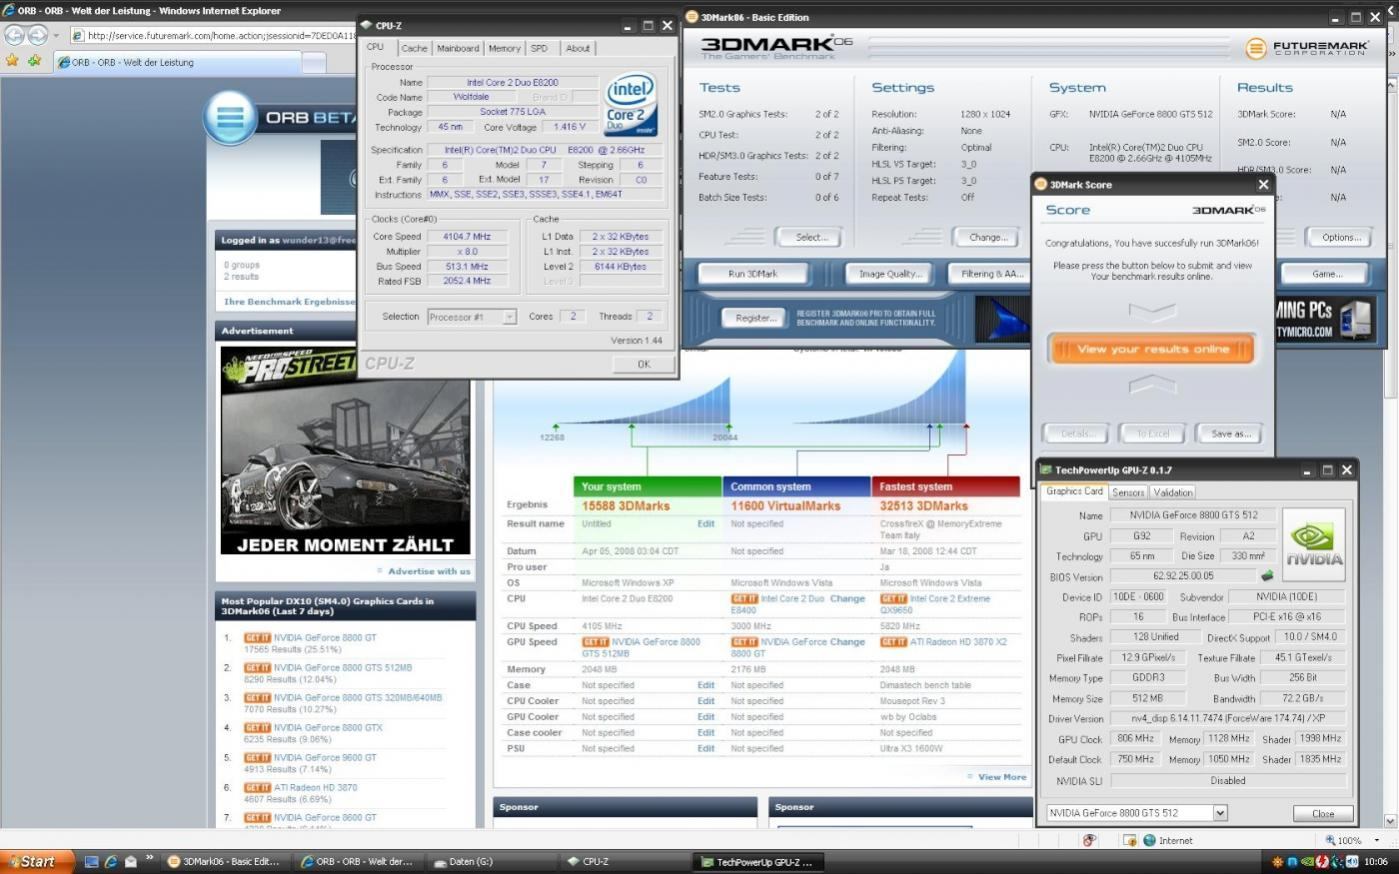Screen dimensions: 1399x874
Task: Click the Windows Start button
Action: tap(38, 861)
